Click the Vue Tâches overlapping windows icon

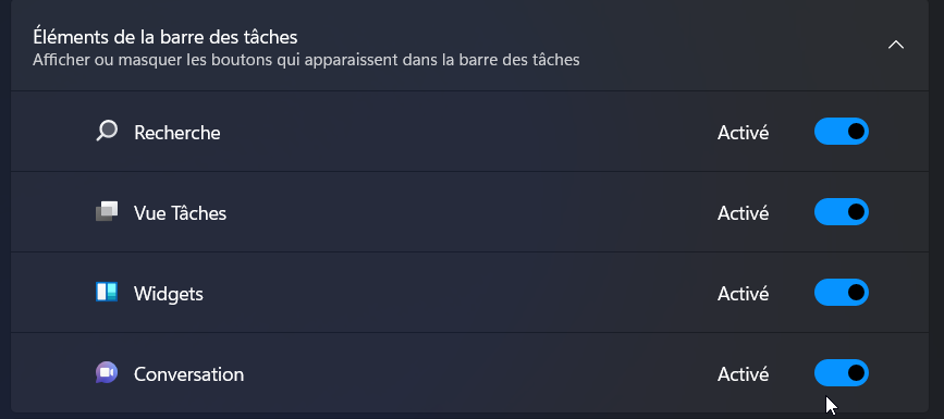[107, 212]
